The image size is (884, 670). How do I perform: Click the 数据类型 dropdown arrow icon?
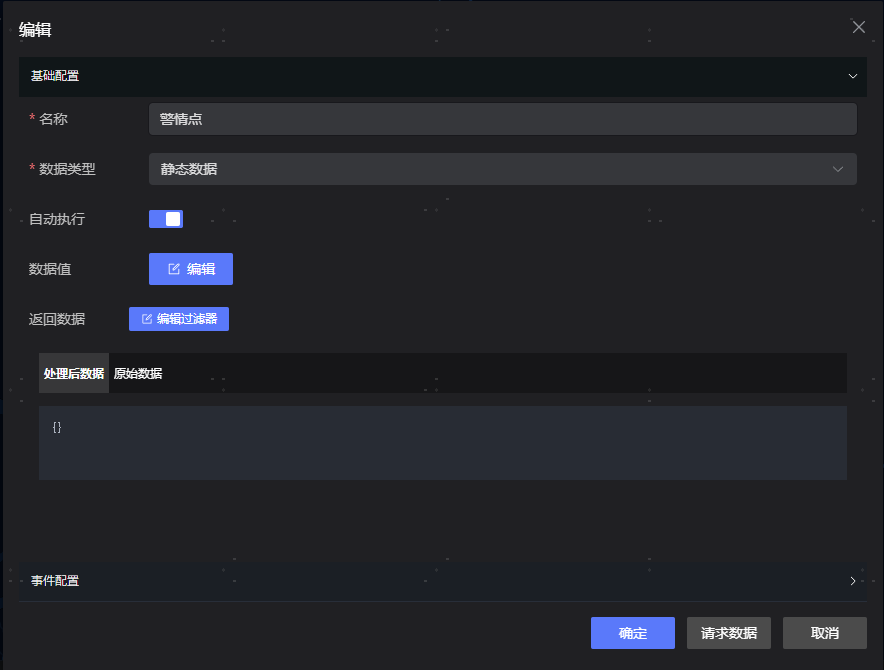click(838, 169)
